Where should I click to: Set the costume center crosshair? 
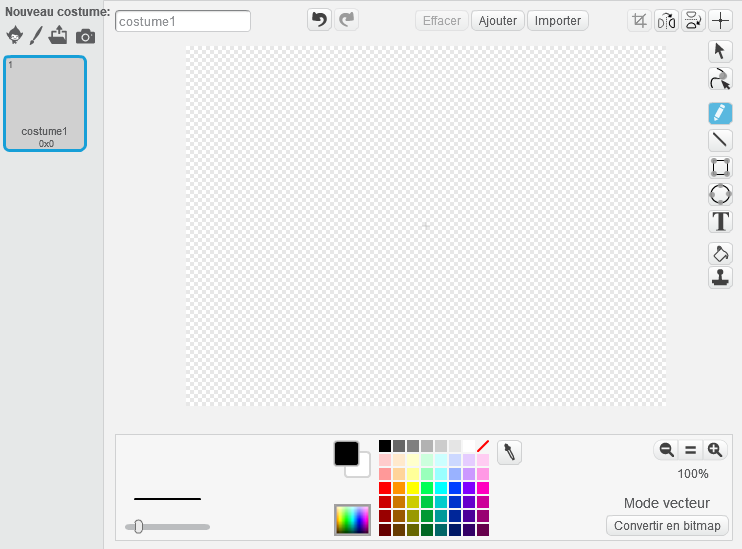point(720,20)
